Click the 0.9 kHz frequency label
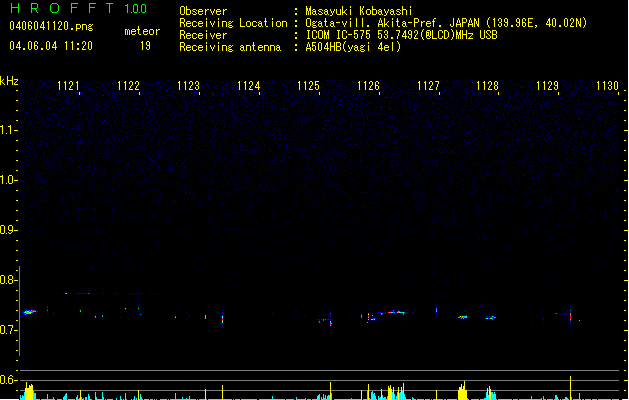629x400 pixels. (x=8, y=230)
